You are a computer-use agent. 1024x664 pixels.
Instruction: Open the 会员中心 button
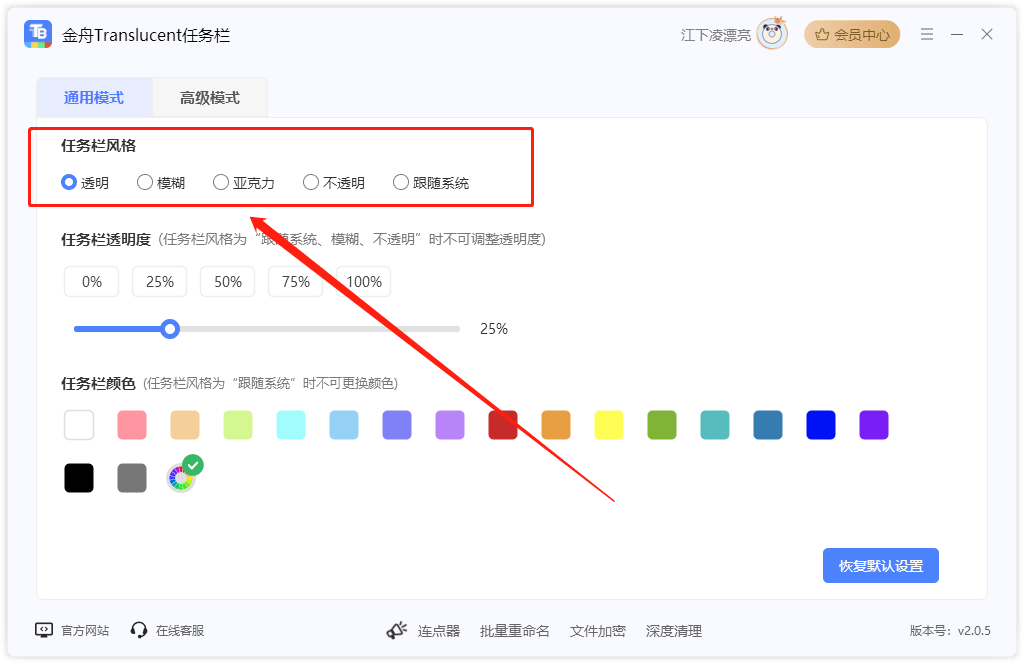click(852, 35)
